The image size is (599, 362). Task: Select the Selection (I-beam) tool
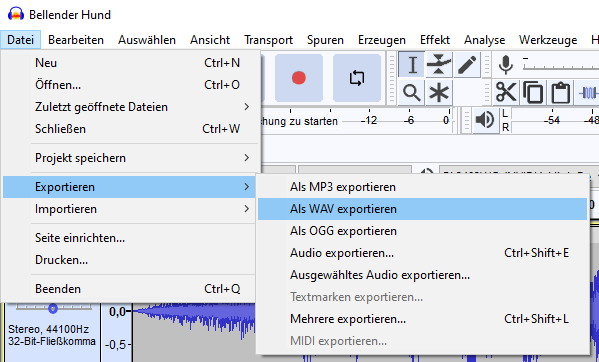pyautogui.click(x=412, y=64)
